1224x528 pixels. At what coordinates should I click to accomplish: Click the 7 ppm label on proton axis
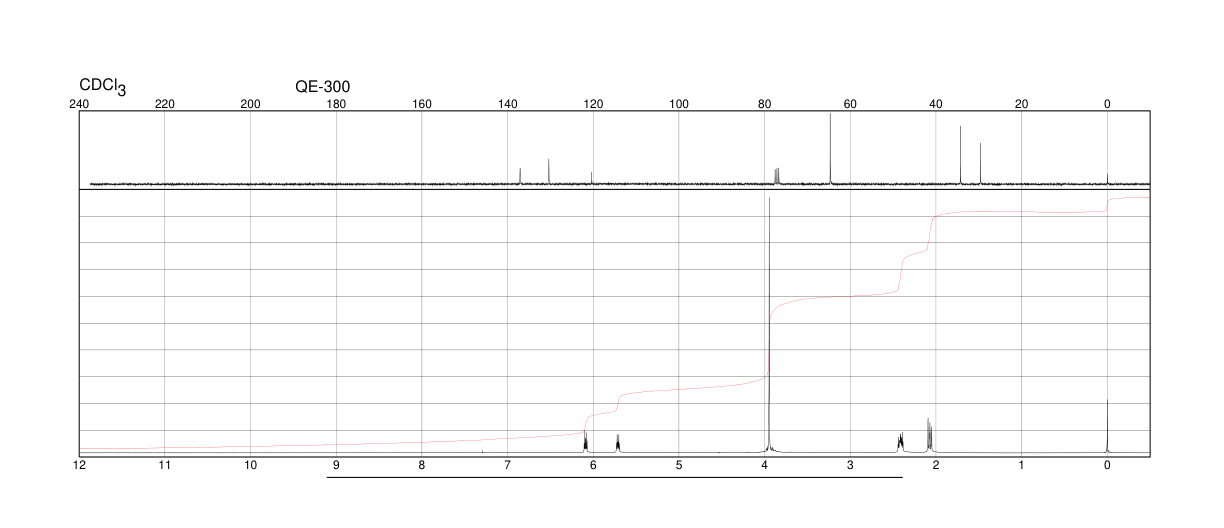507,465
